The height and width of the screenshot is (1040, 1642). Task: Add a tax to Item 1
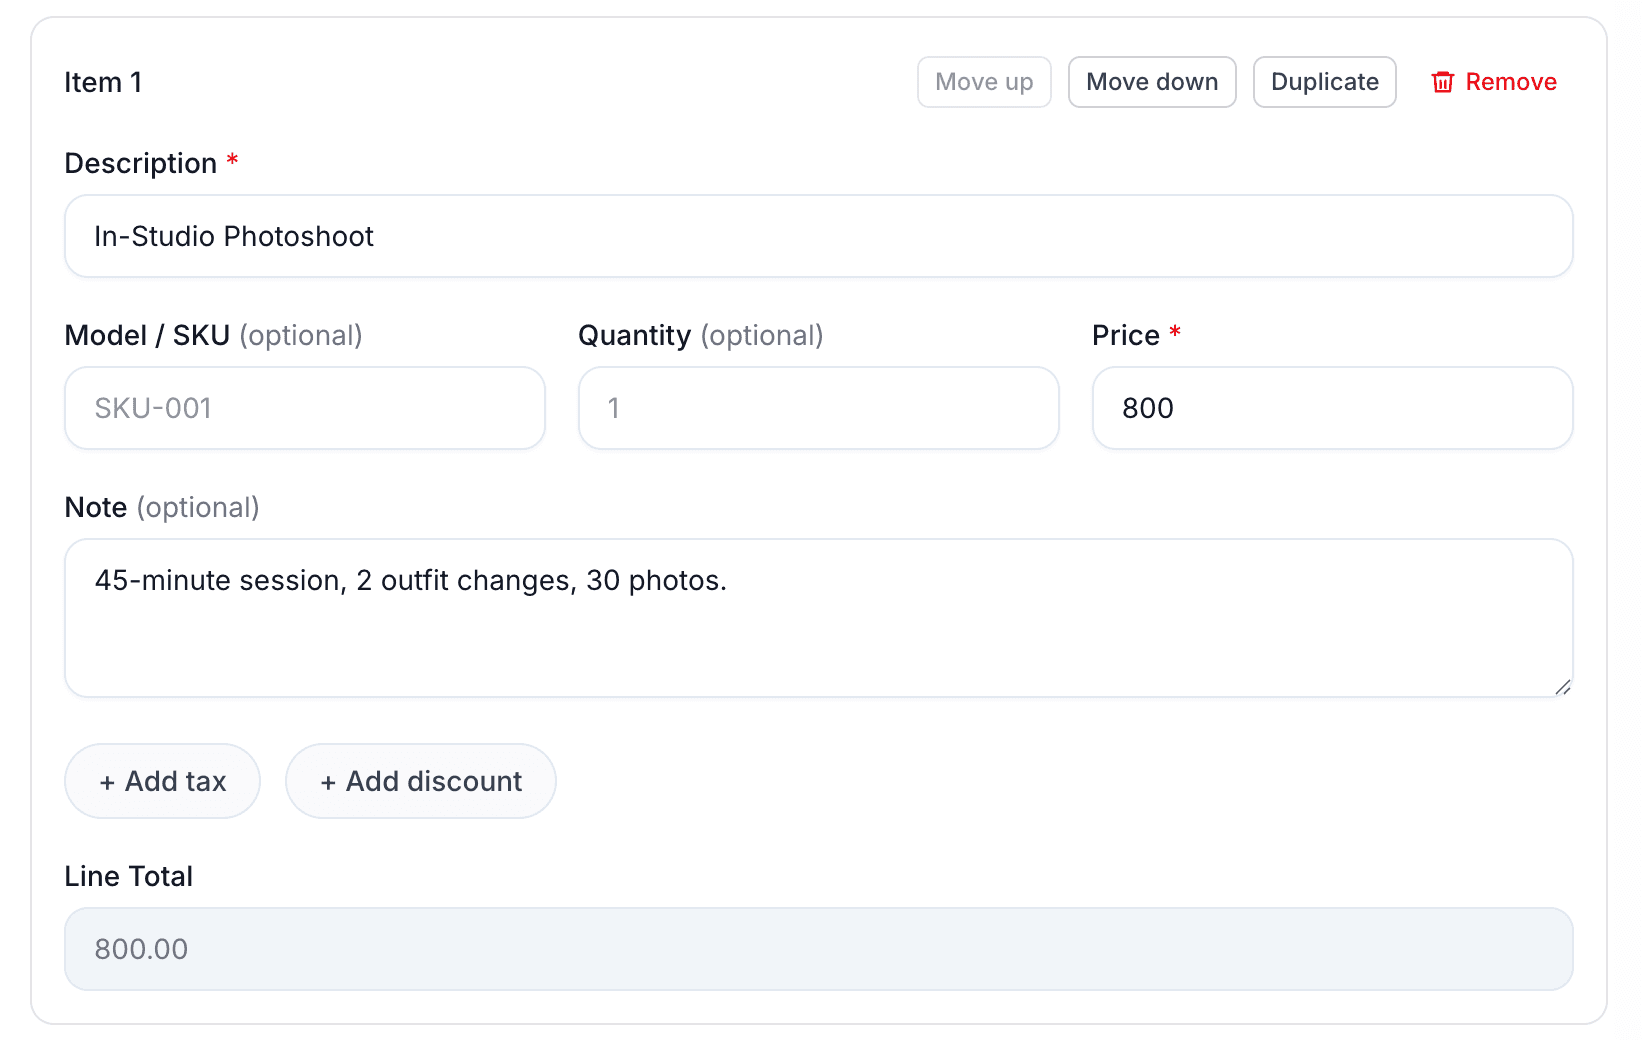pyautogui.click(x=162, y=781)
